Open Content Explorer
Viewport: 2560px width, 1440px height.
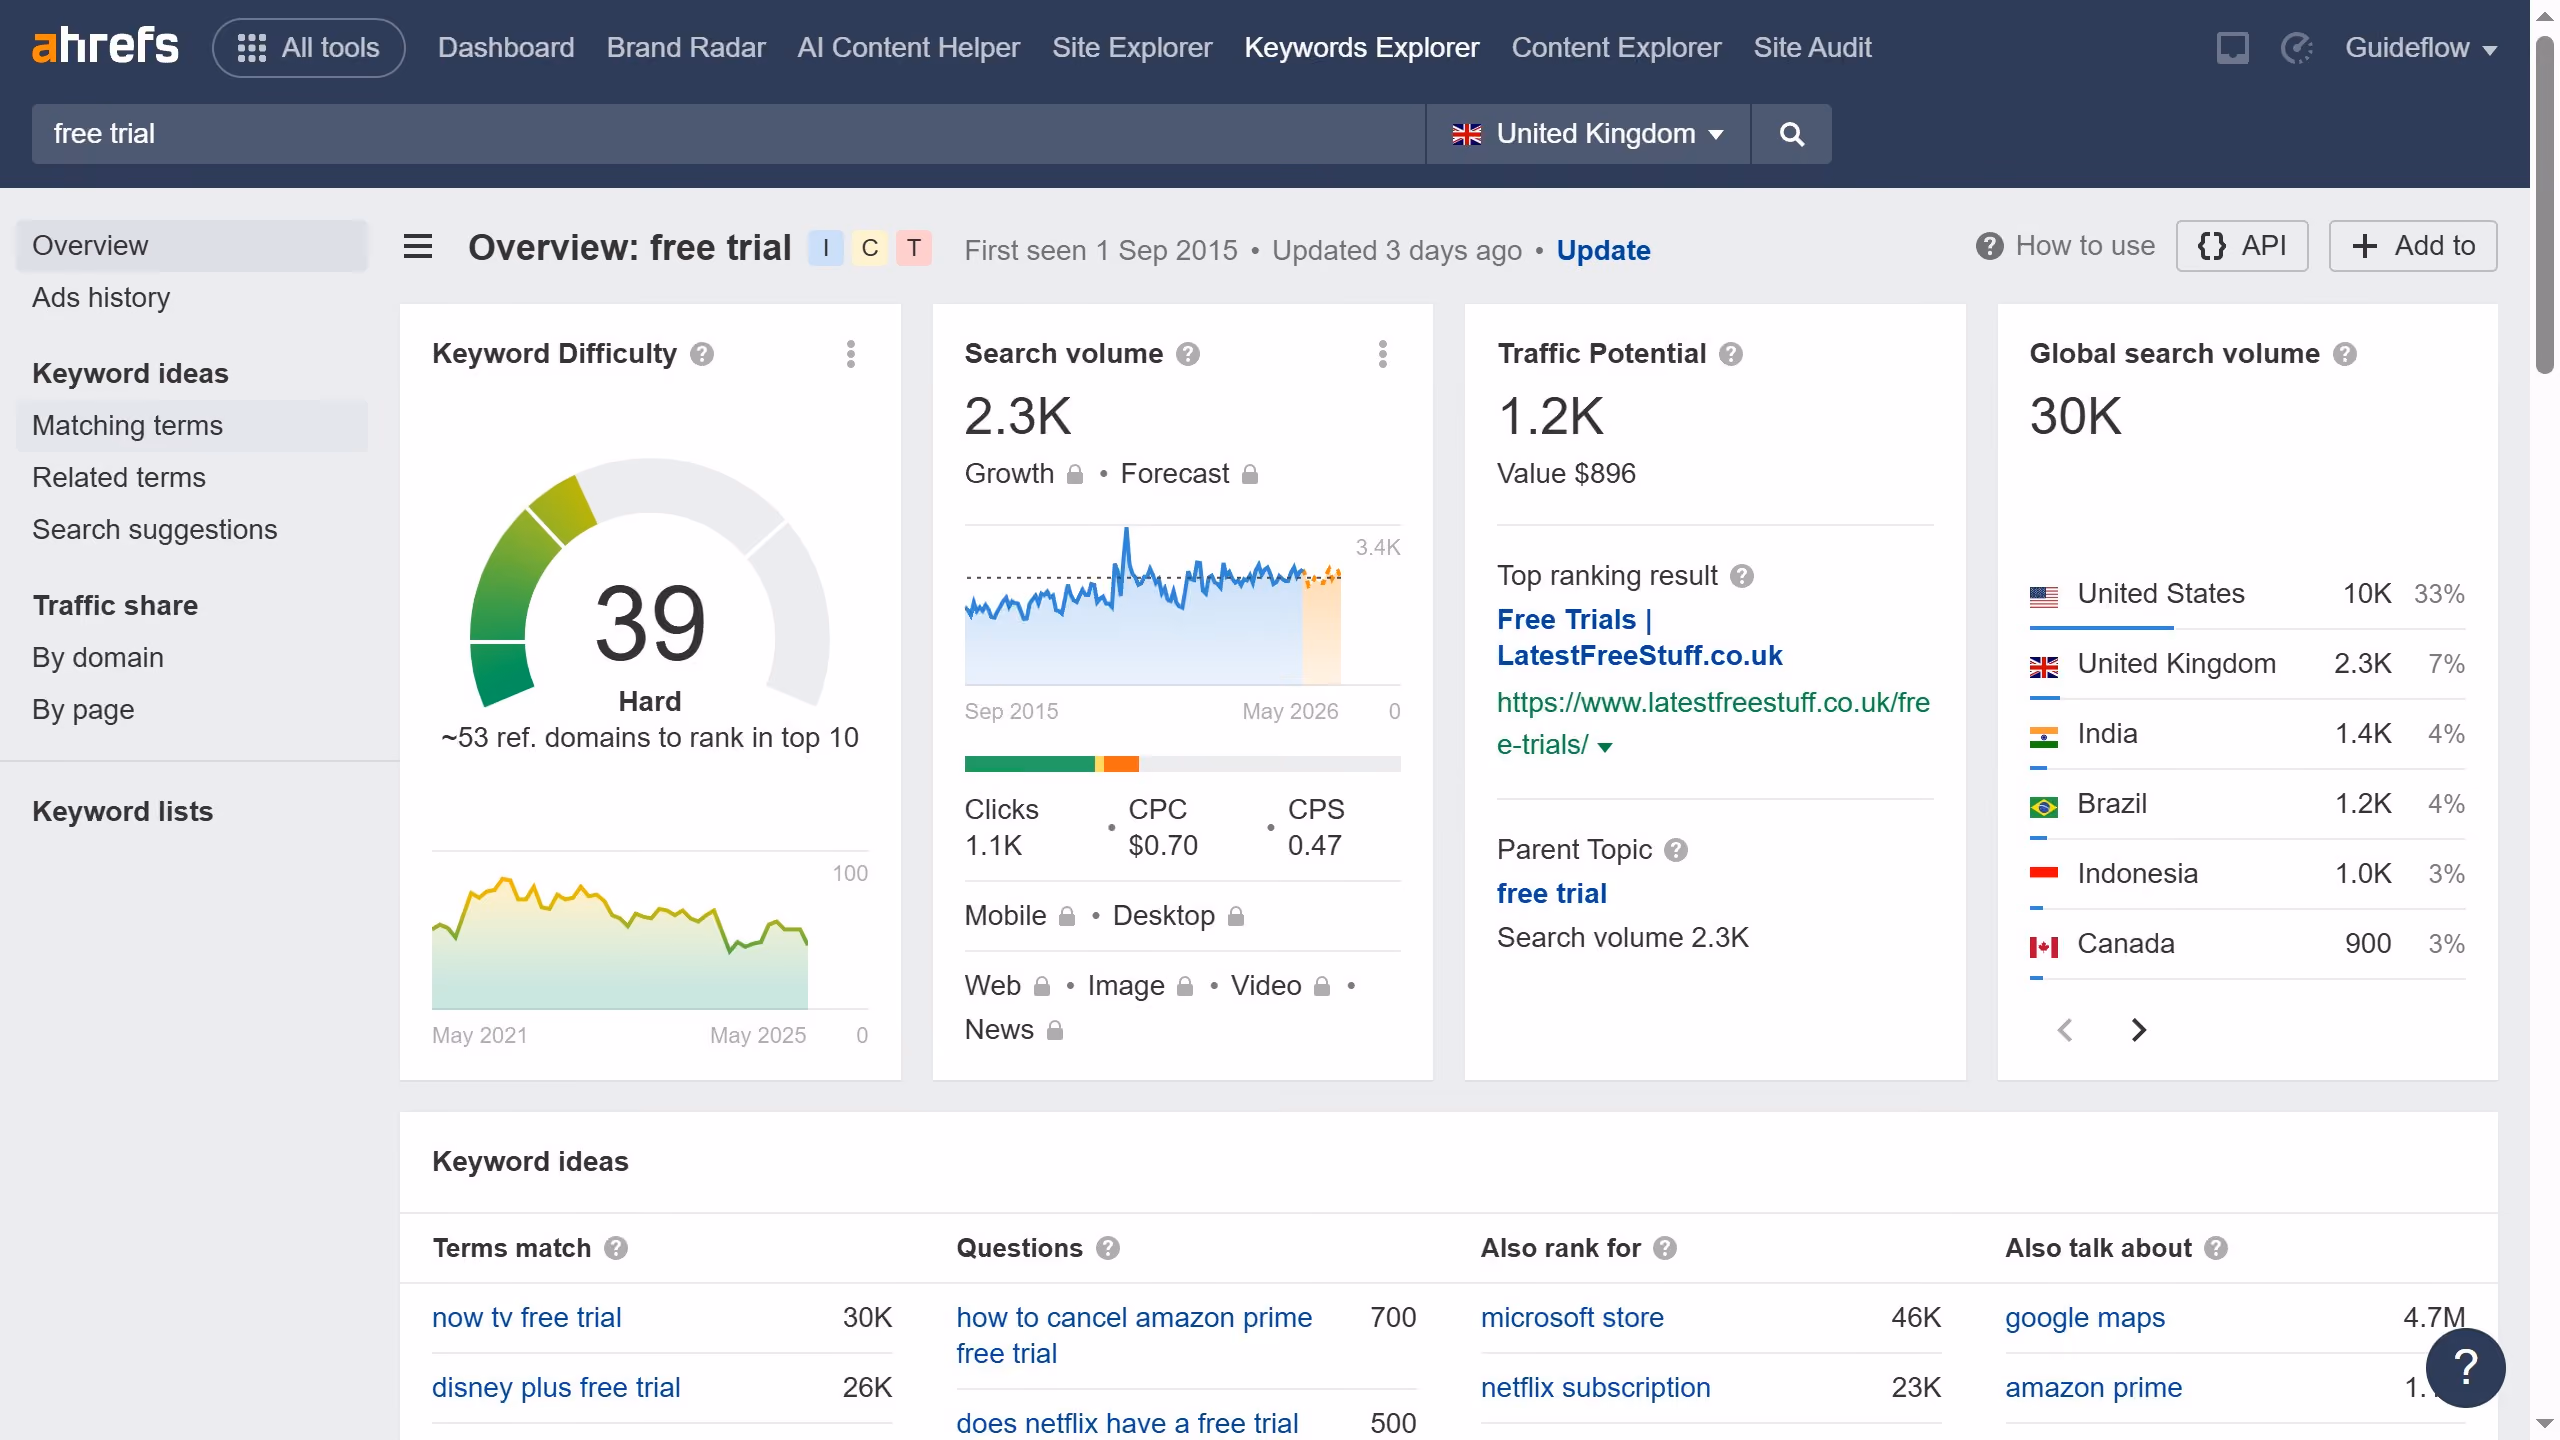tap(1616, 47)
